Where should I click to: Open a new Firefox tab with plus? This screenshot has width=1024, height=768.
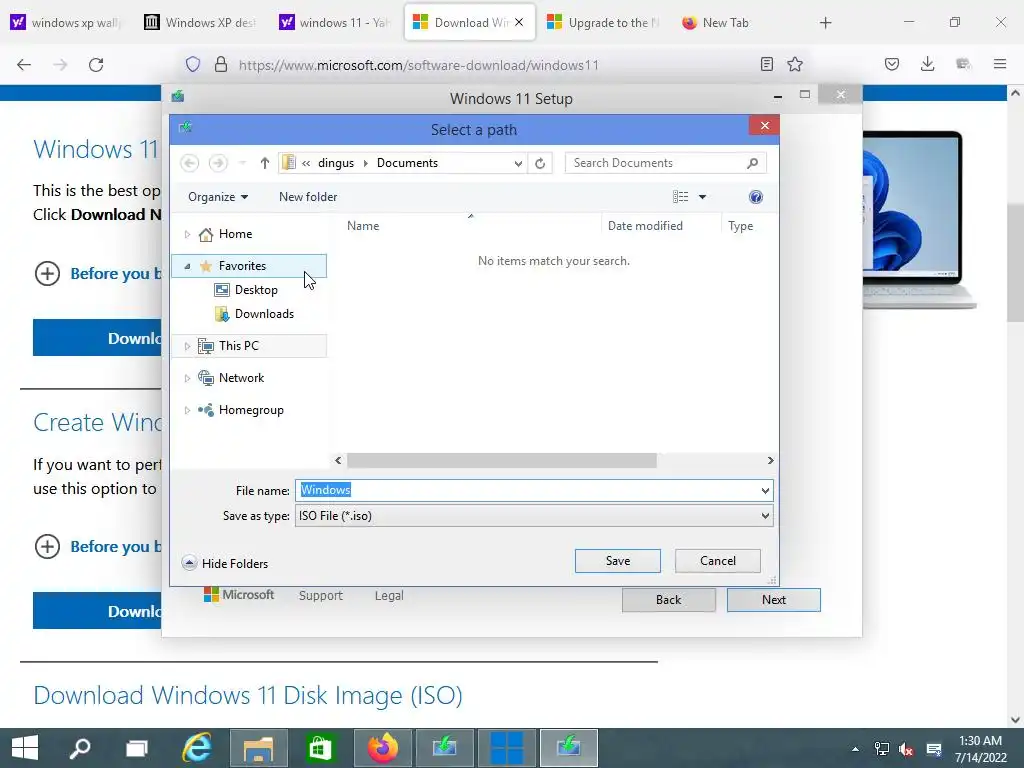(x=825, y=23)
